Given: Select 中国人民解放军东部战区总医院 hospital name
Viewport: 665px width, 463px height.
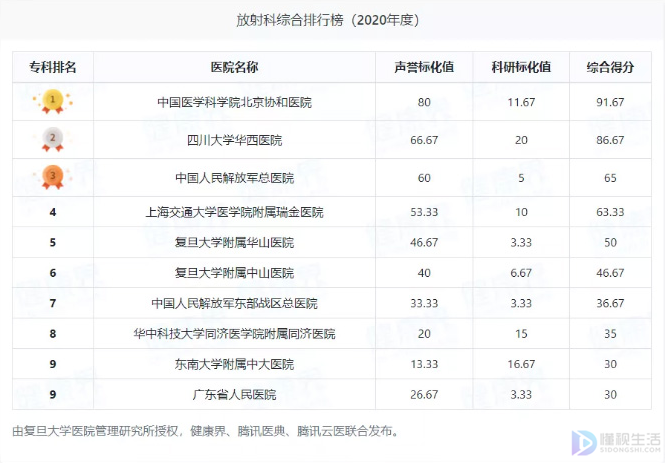Looking at the screenshot, I should [234, 303].
